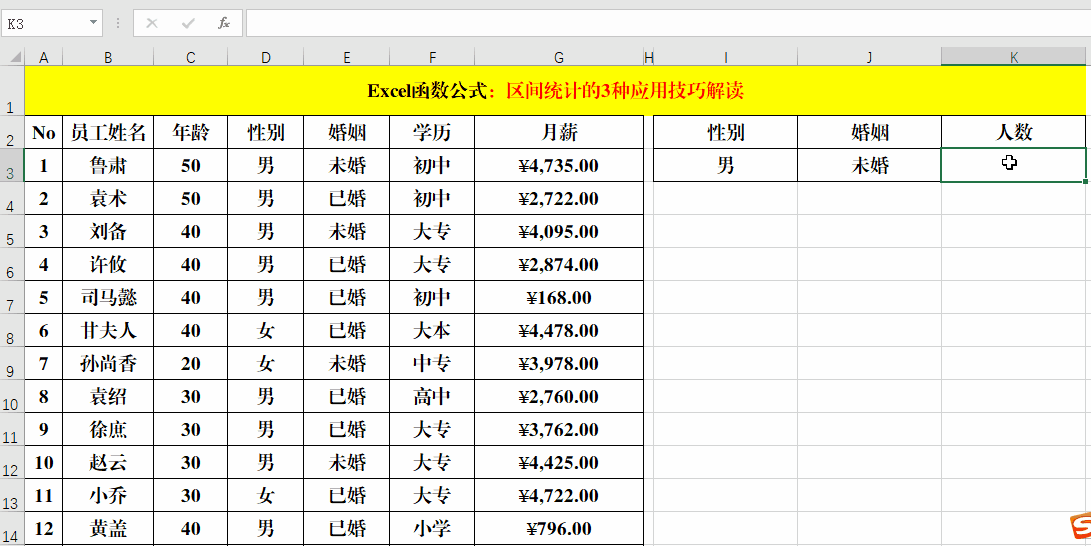
Task: Click the name cell '许攸'
Action: coord(108,265)
